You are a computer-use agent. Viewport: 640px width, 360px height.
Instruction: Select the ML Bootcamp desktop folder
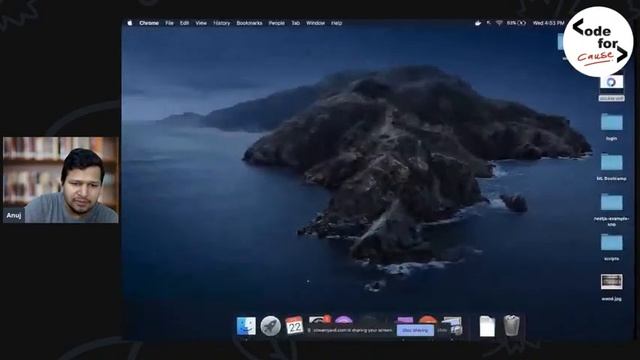(611, 167)
